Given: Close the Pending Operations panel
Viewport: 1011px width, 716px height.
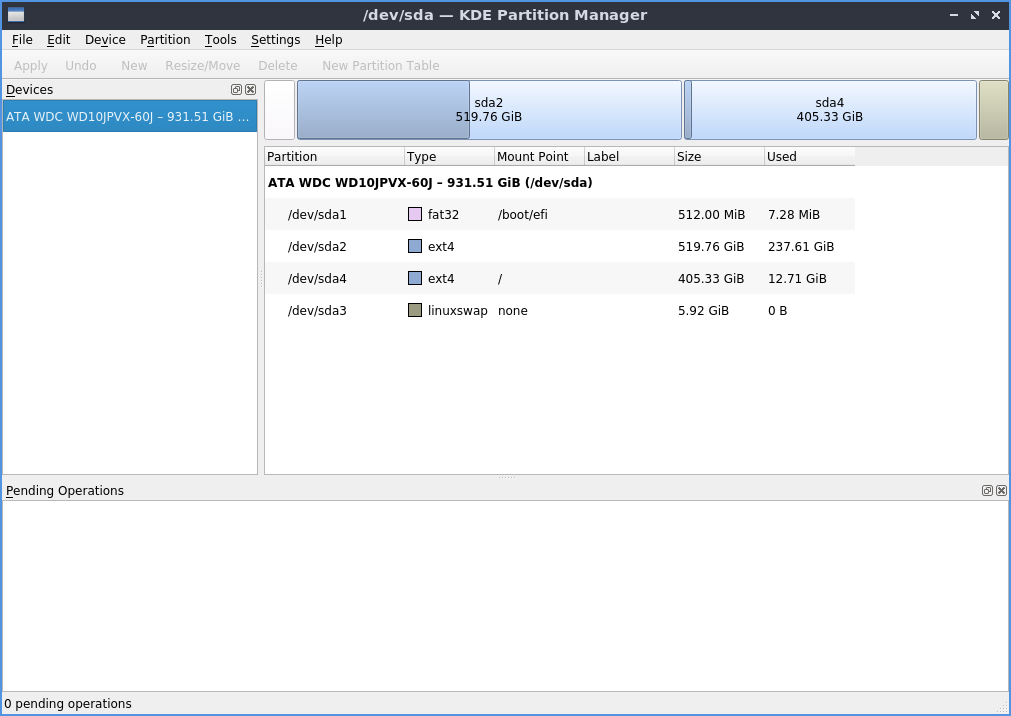Looking at the screenshot, I should point(1001,491).
